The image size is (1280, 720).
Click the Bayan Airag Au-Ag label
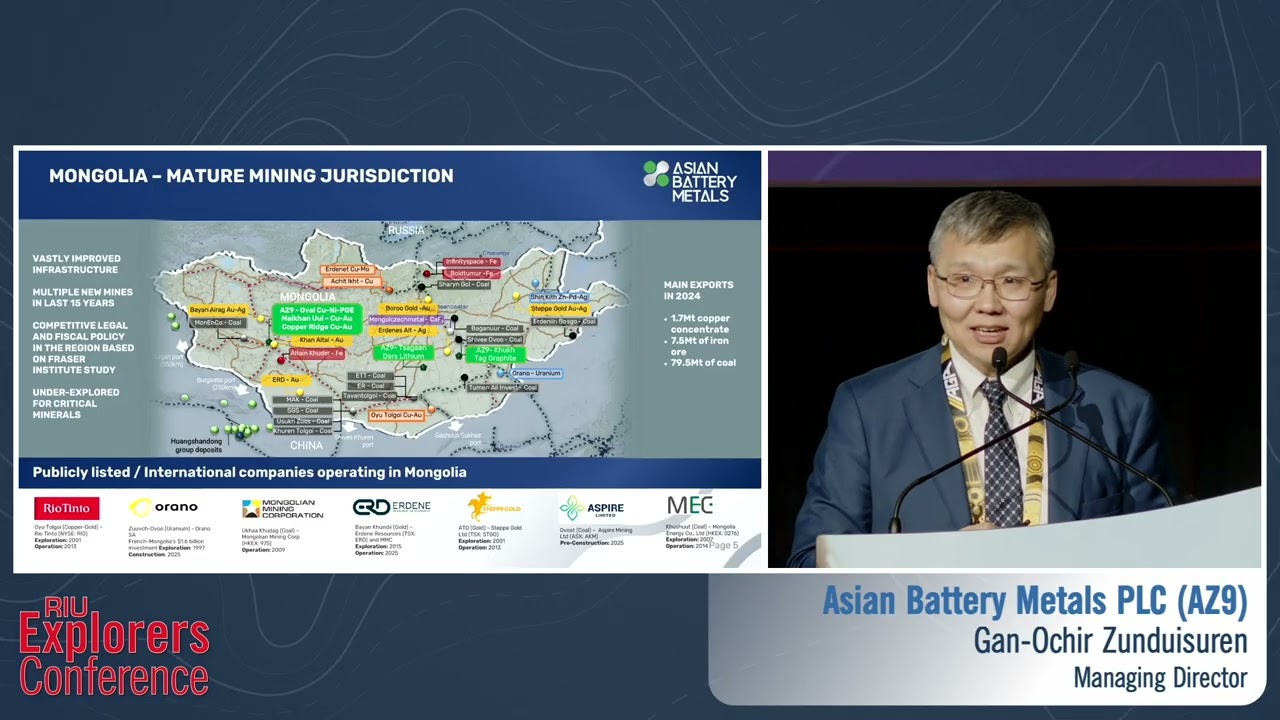pos(217,310)
